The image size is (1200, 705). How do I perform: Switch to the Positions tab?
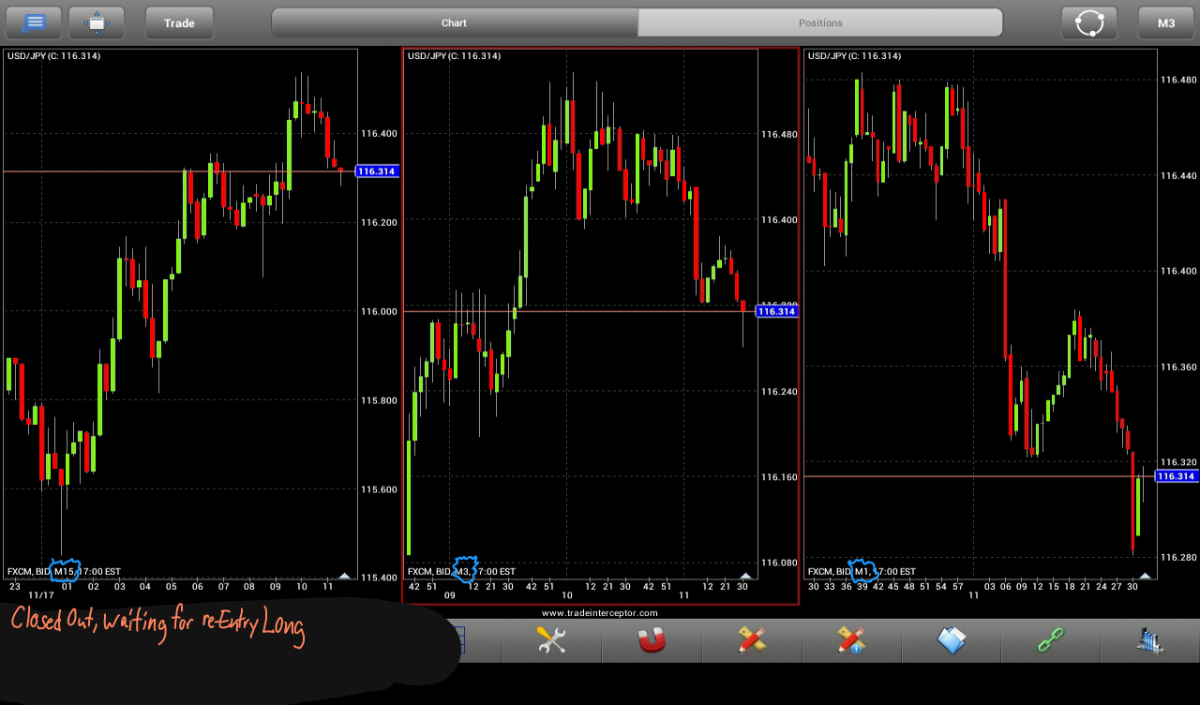(820, 22)
